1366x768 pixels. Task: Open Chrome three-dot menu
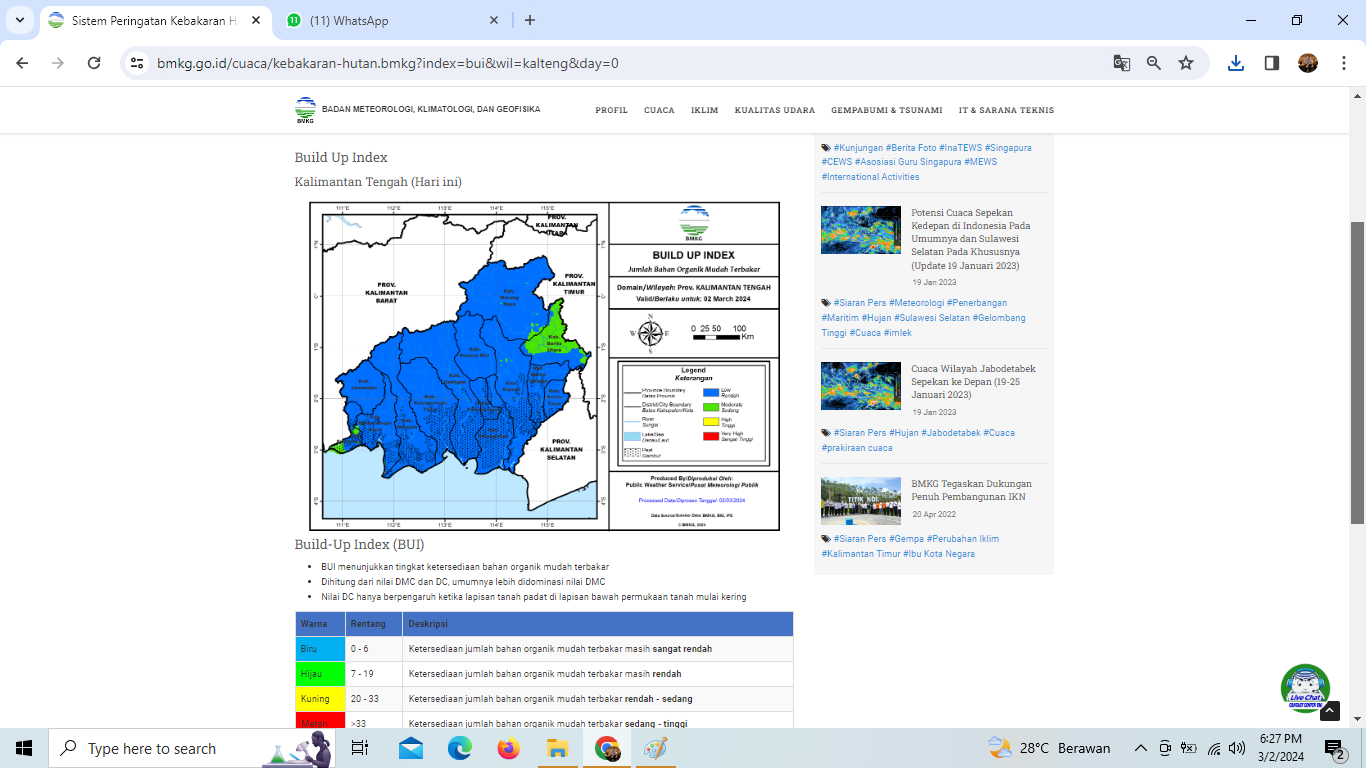1342,63
